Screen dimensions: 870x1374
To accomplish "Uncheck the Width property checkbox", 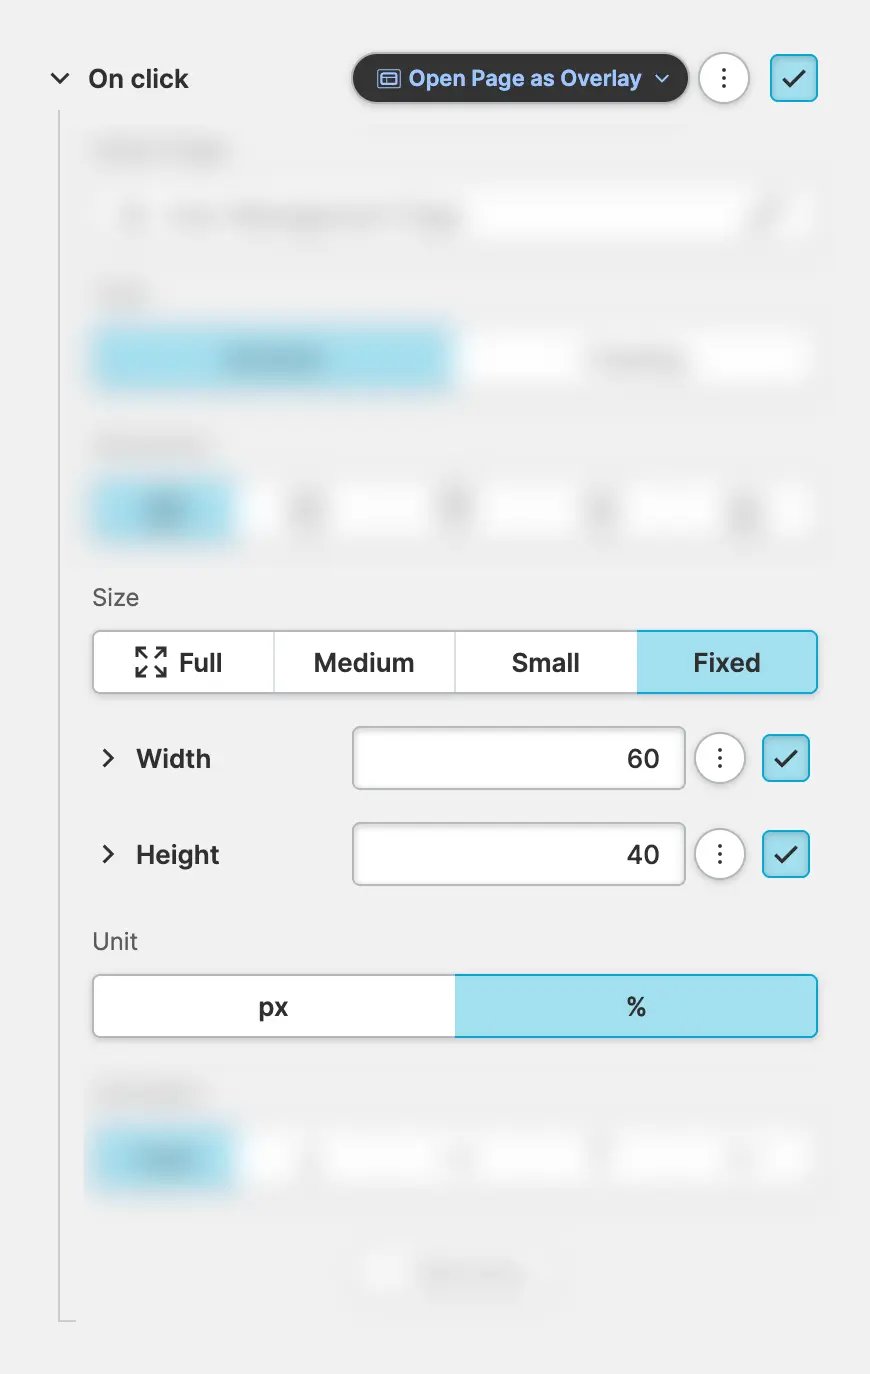I will pyautogui.click(x=786, y=758).
